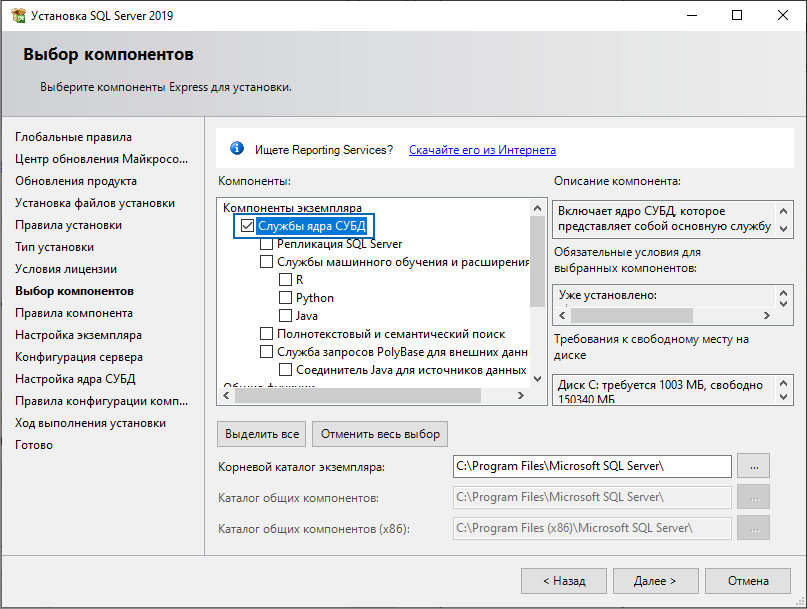
Task: Select Тип установки step
Action: pyautogui.click(x=55, y=247)
